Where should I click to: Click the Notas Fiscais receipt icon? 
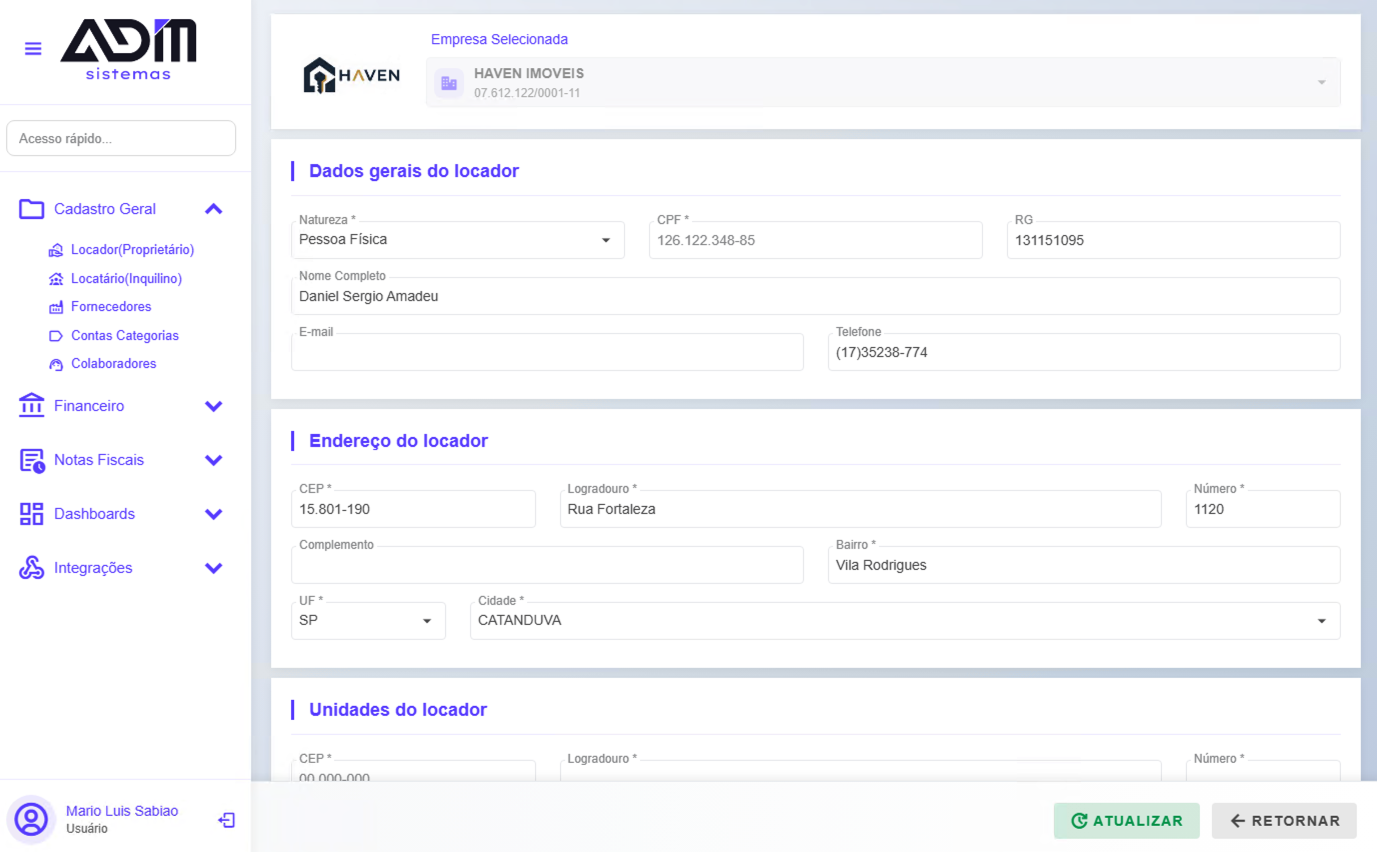pyautogui.click(x=32, y=460)
